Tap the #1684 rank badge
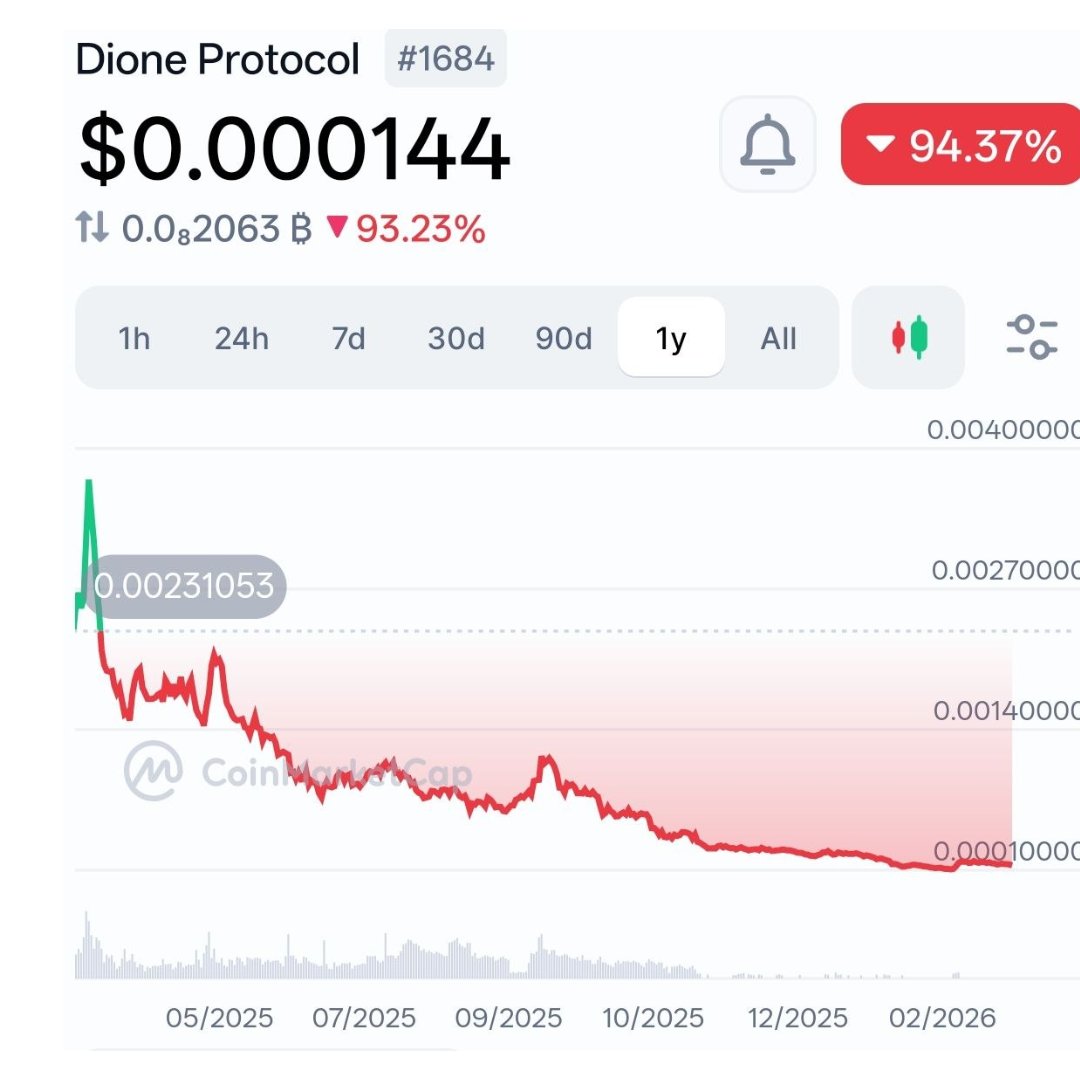 coord(446,59)
